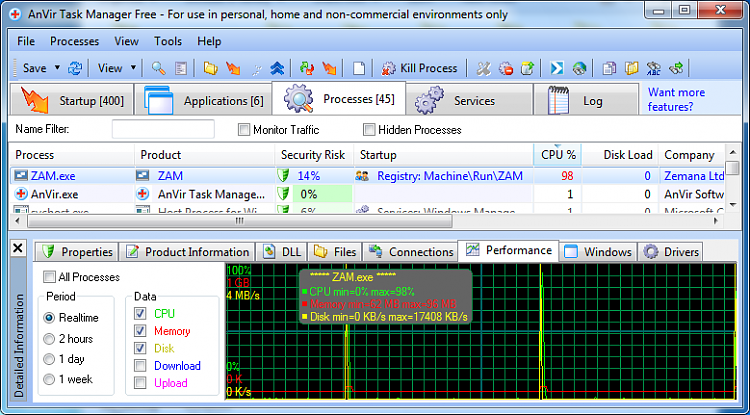Close the Detailed Information panel with X
750x415 pixels.
(18, 248)
